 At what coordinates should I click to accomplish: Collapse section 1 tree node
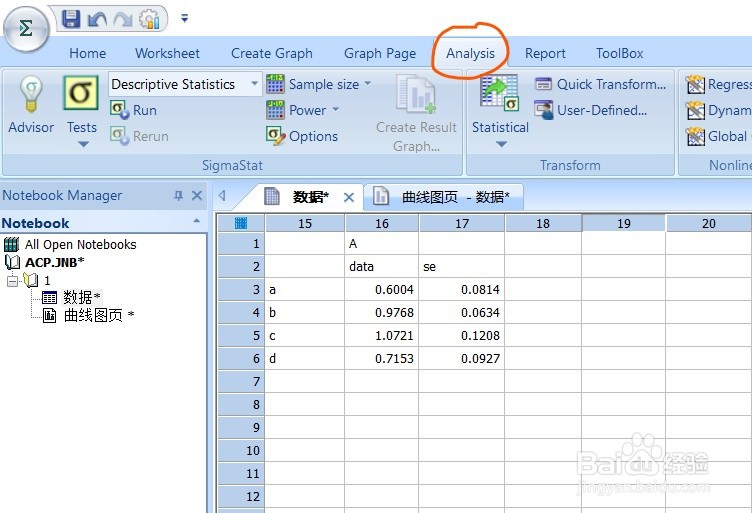click(x=12, y=280)
